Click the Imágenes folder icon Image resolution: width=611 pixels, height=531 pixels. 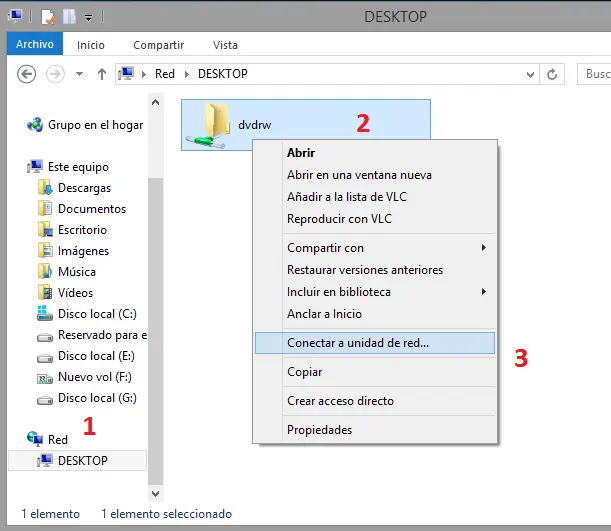(45, 251)
